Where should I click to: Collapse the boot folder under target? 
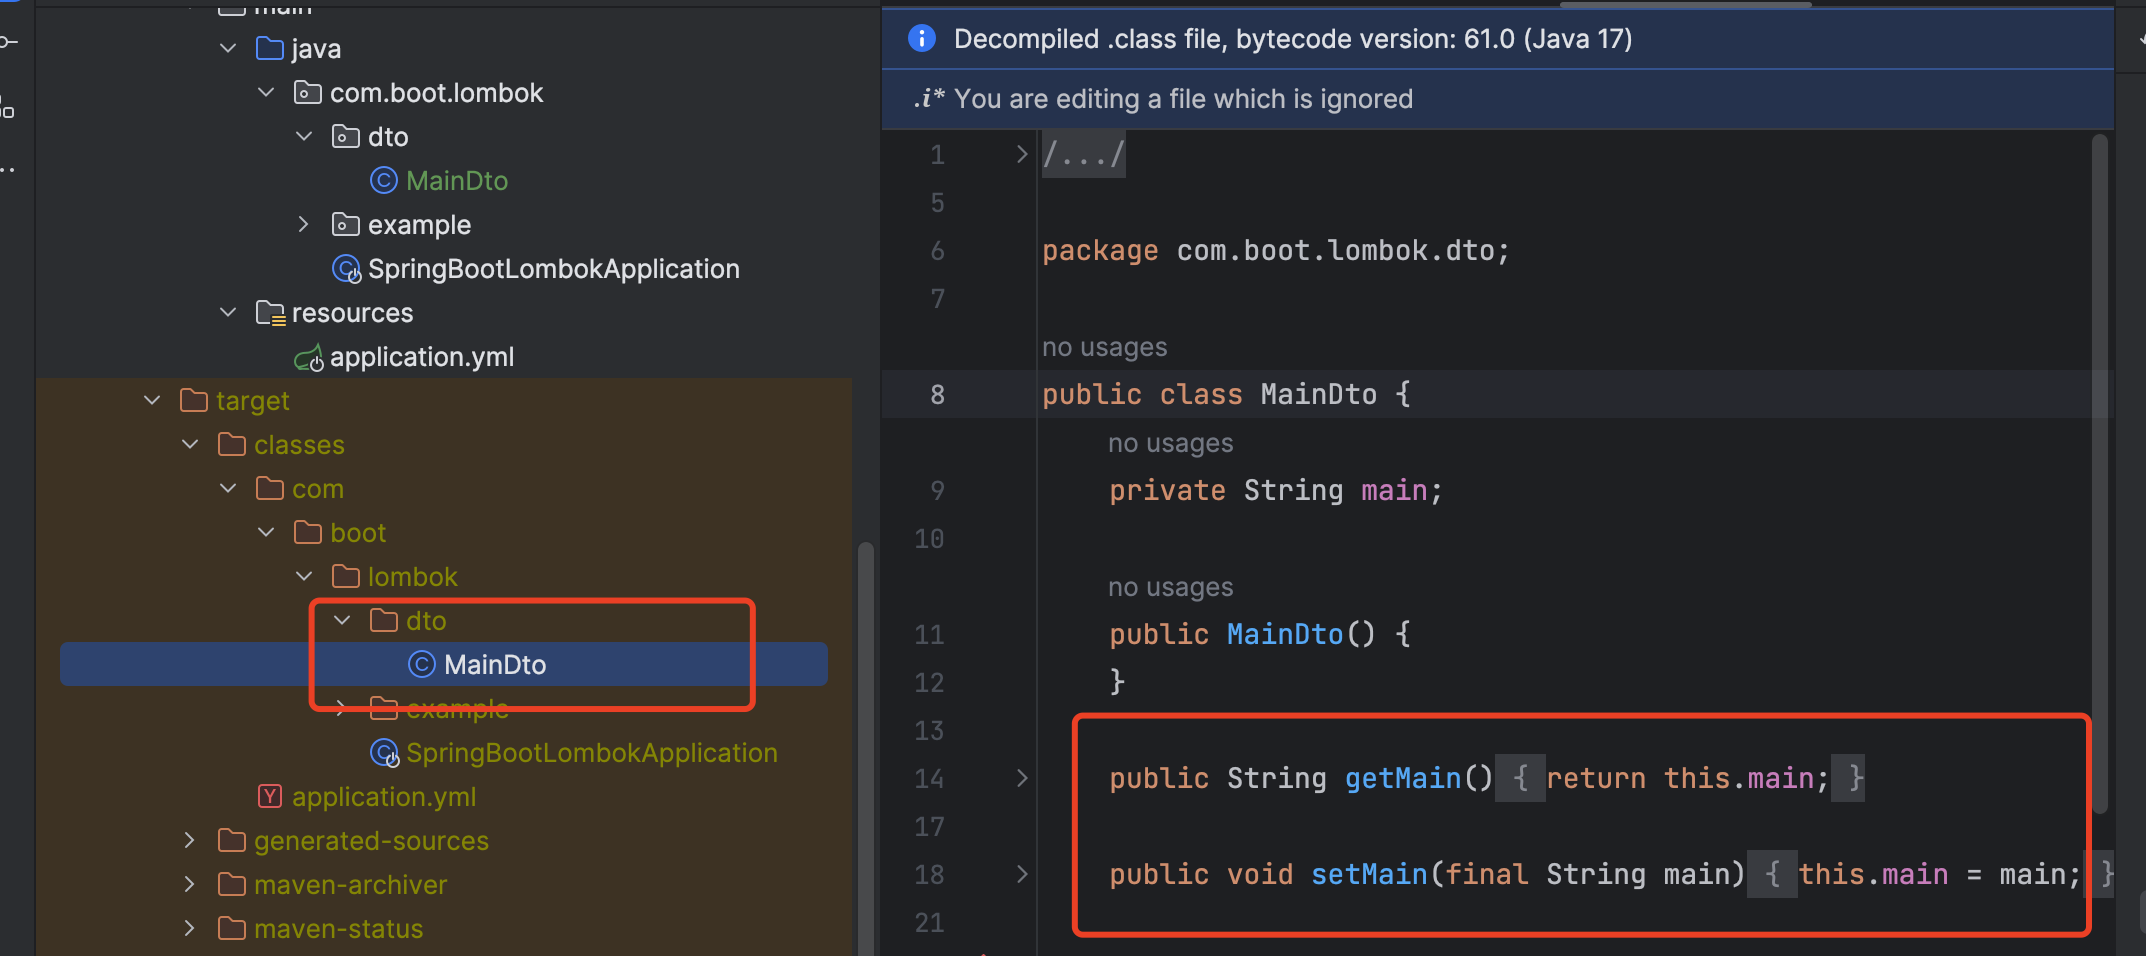click(x=266, y=532)
